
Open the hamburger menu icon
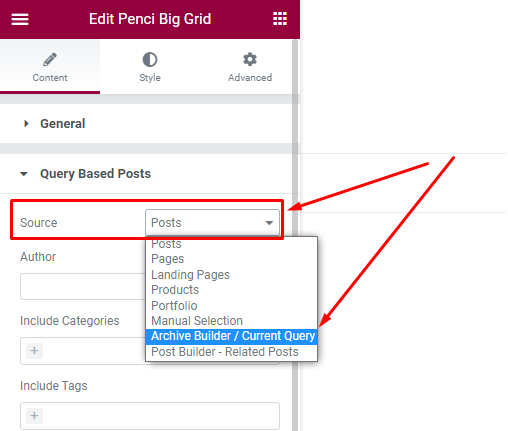click(20, 19)
